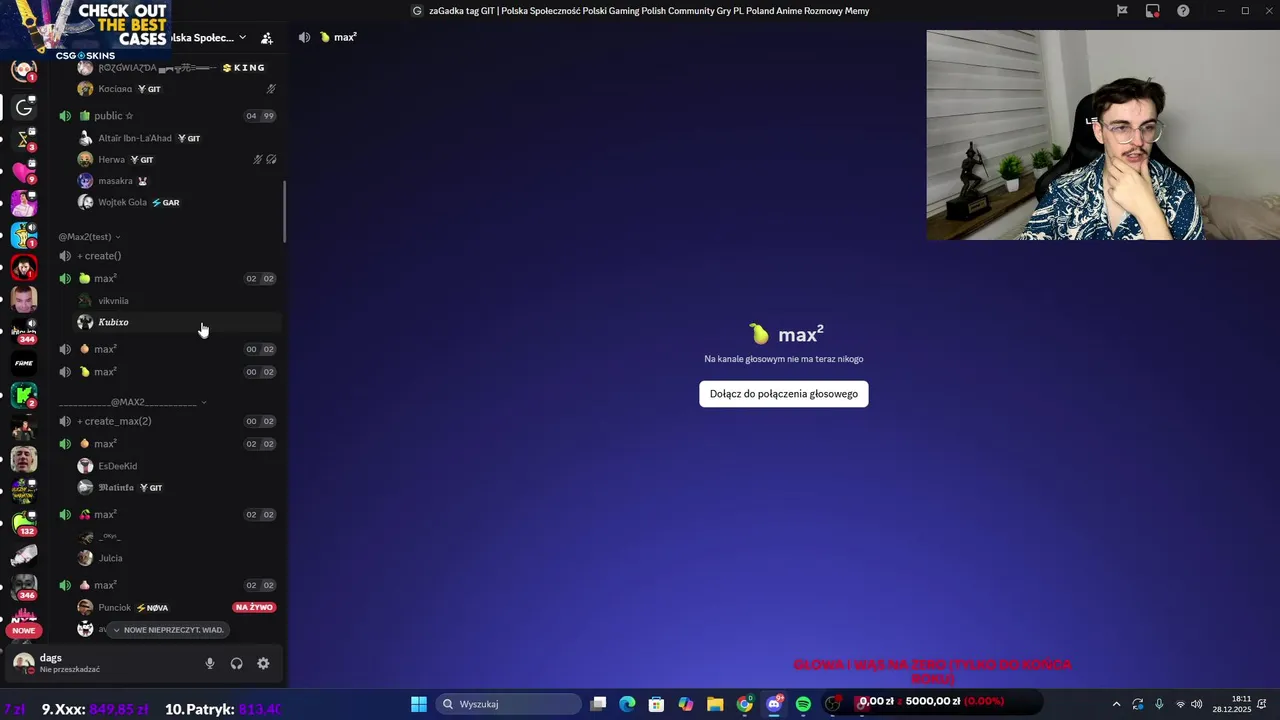Open user settings gear
Viewport: 1280px width, 720px height.
(x=263, y=663)
